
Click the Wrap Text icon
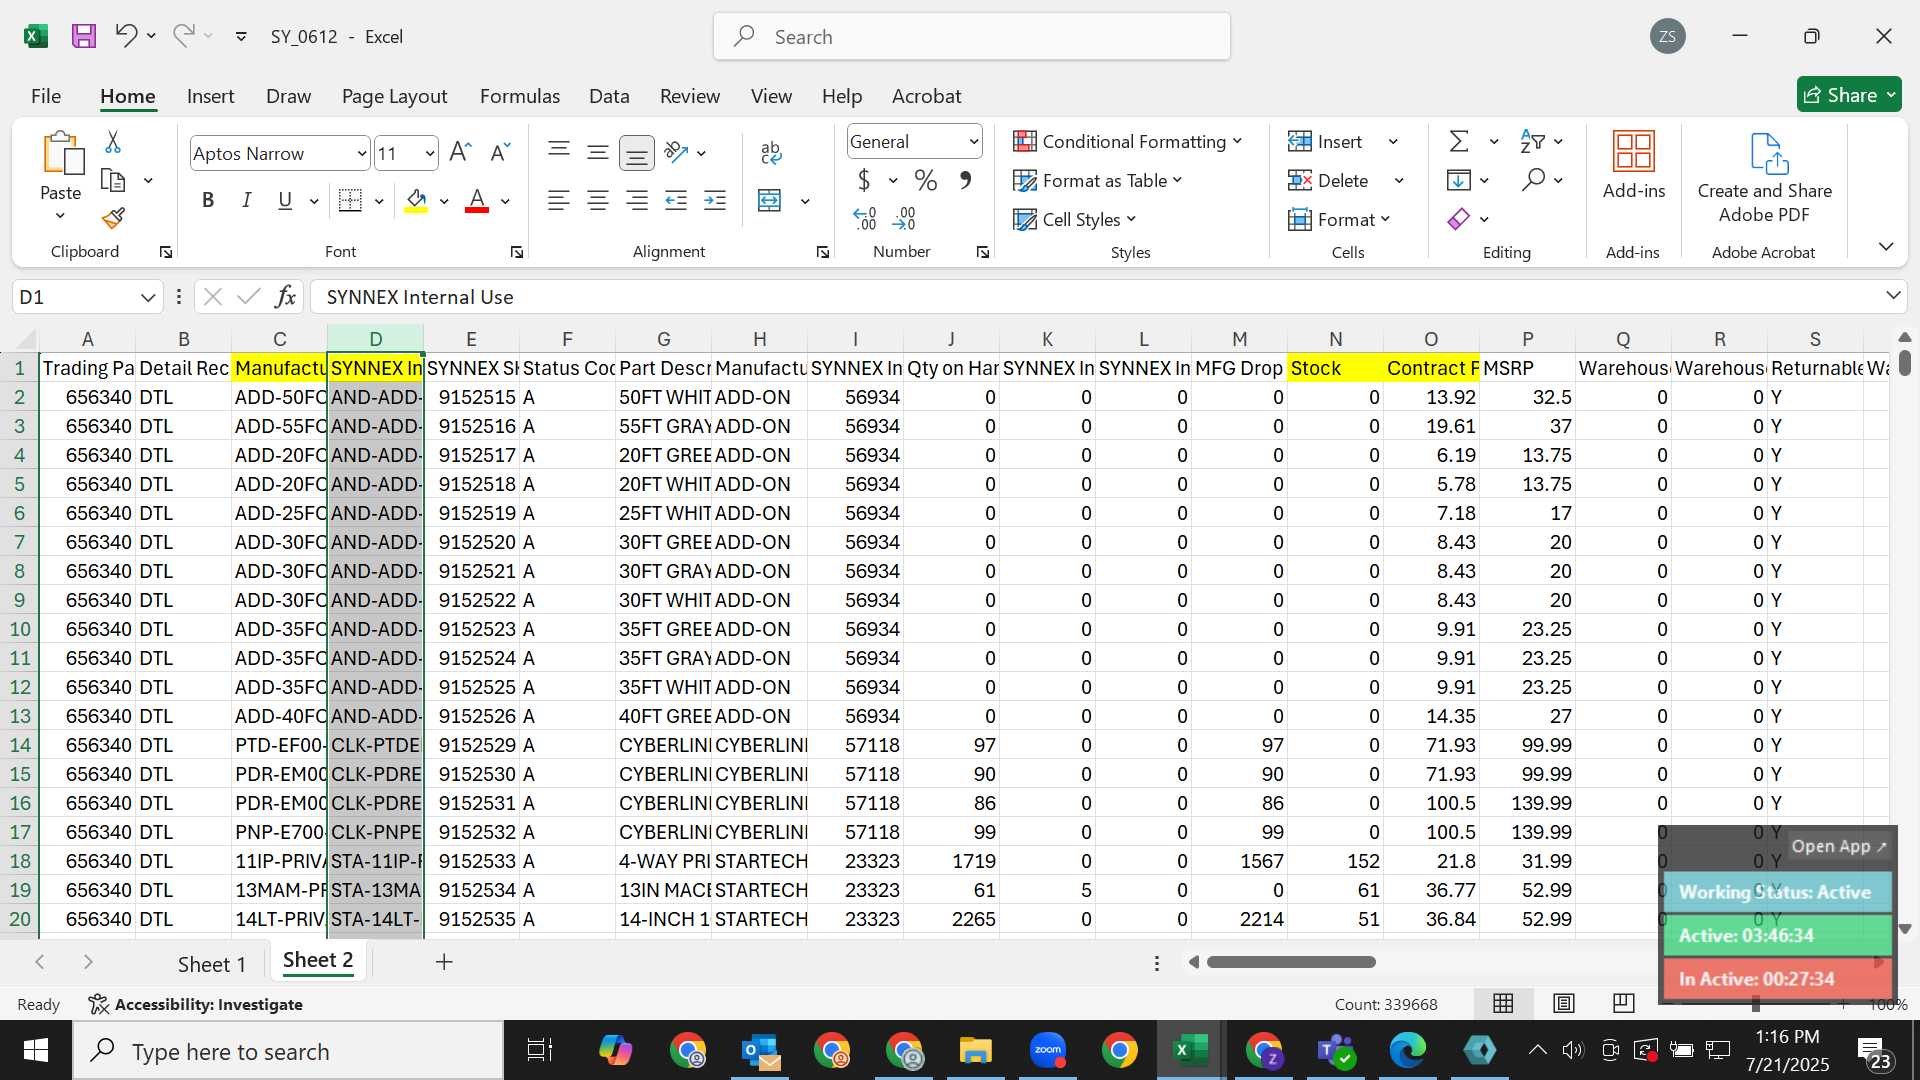click(x=770, y=152)
